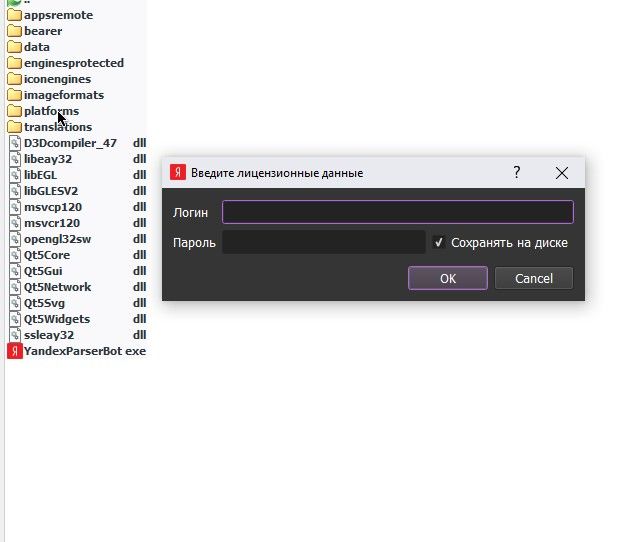
Task: Select the libeay32 file name
Action: coord(48,159)
